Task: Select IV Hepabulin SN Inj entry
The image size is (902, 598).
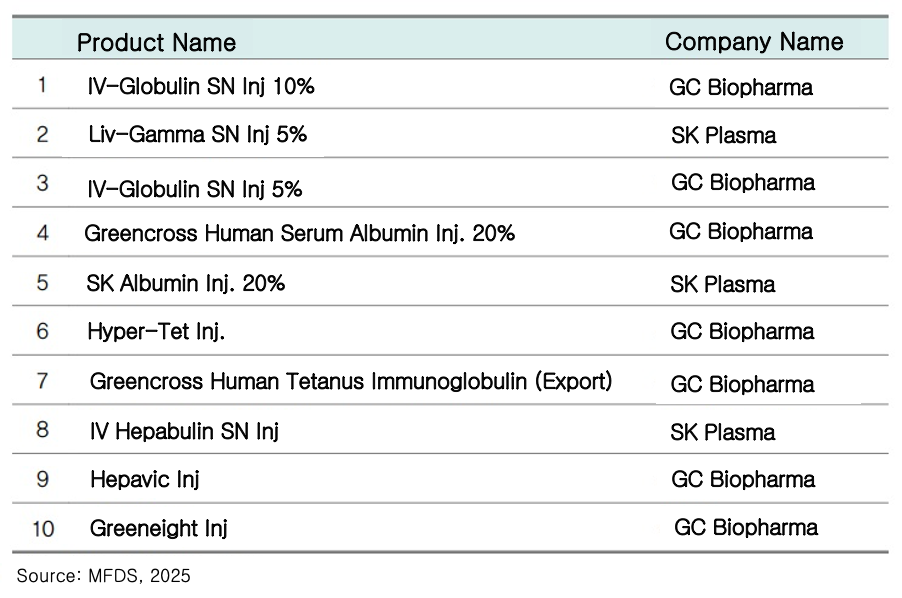Action: point(184,431)
